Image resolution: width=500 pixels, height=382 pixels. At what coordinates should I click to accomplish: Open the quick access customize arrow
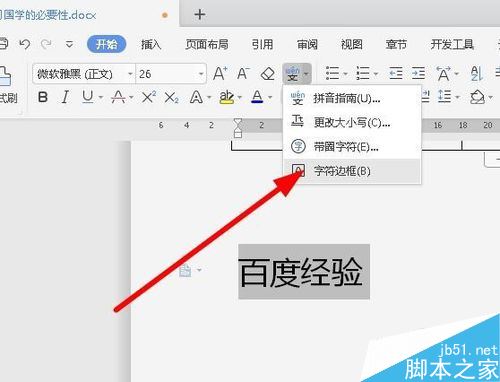pos(69,44)
